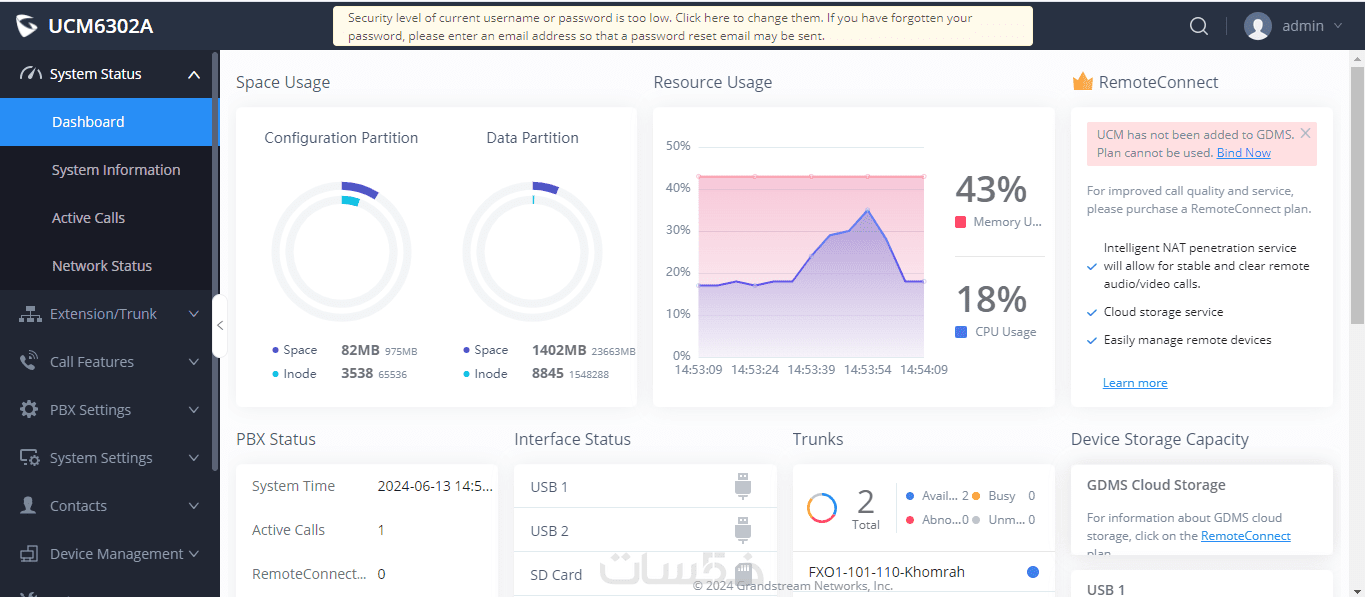Click the PBX Settings gear icon
1365x597 pixels.
[30, 410]
